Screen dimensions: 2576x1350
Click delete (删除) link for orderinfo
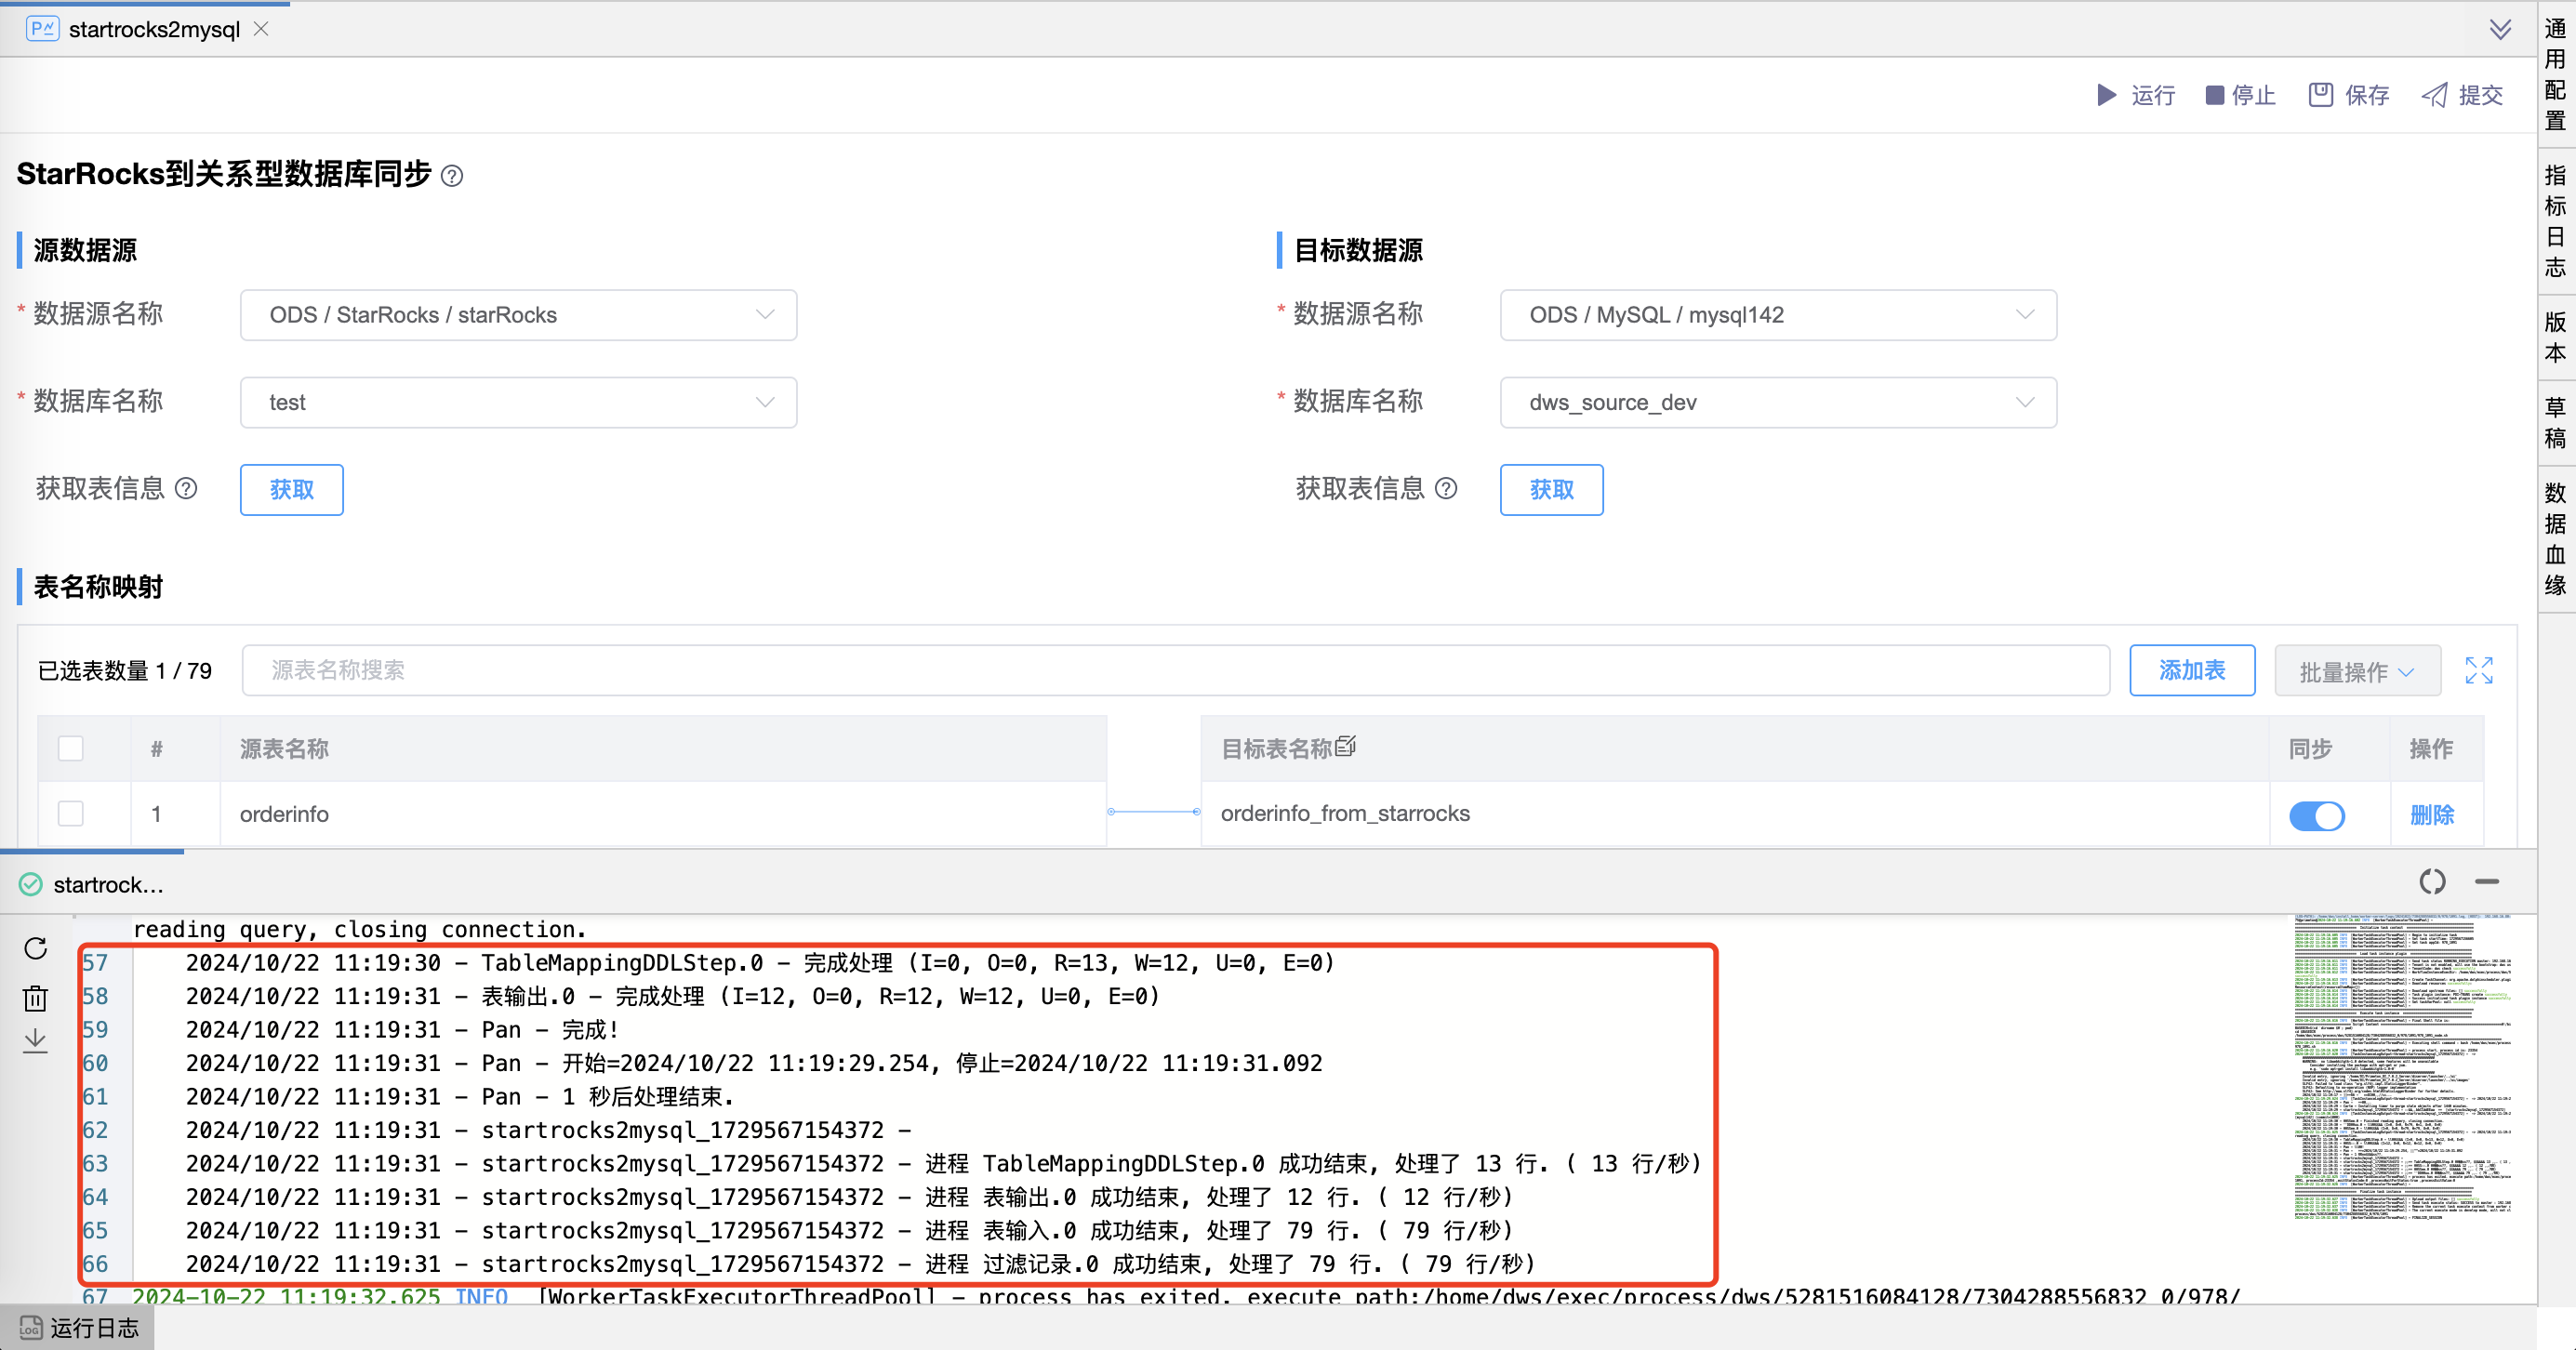(2431, 814)
